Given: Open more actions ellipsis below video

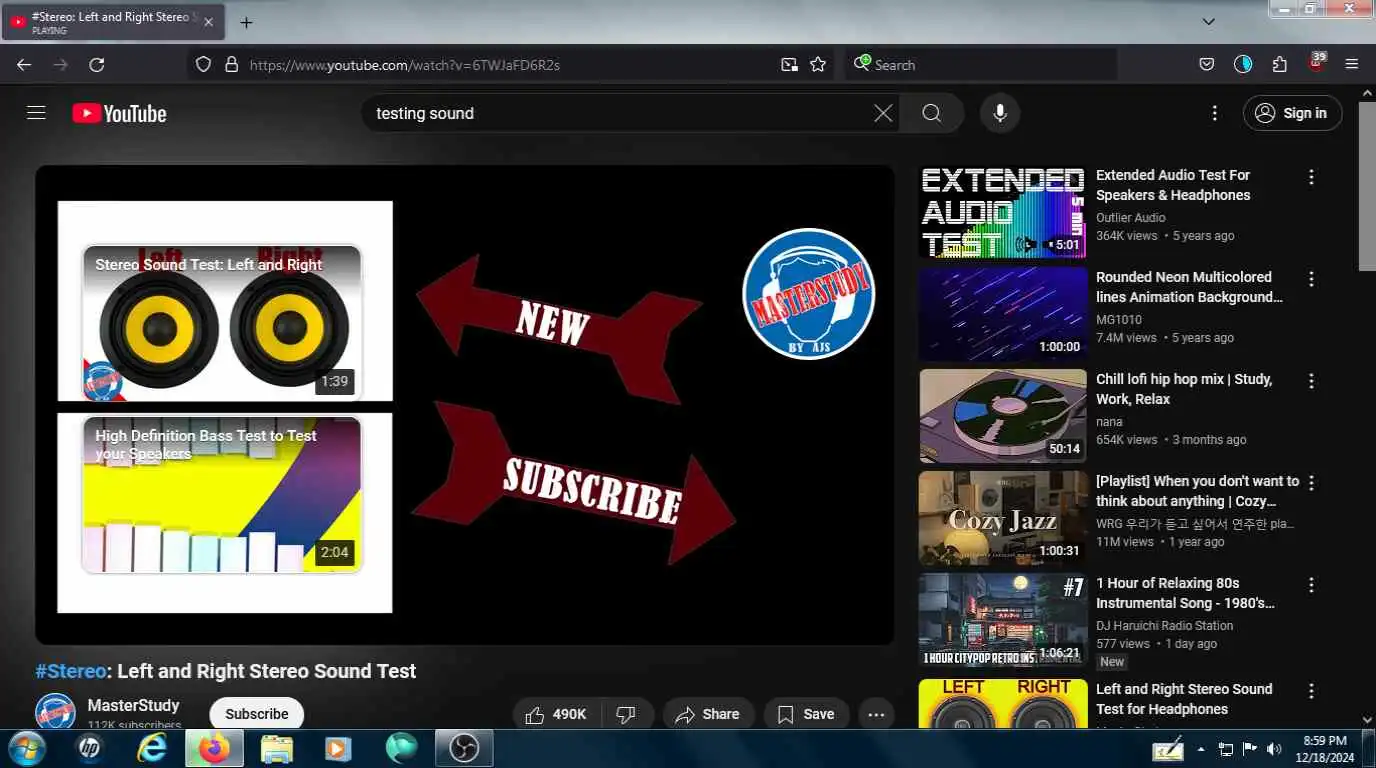Looking at the screenshot, I should coord(876,714).
